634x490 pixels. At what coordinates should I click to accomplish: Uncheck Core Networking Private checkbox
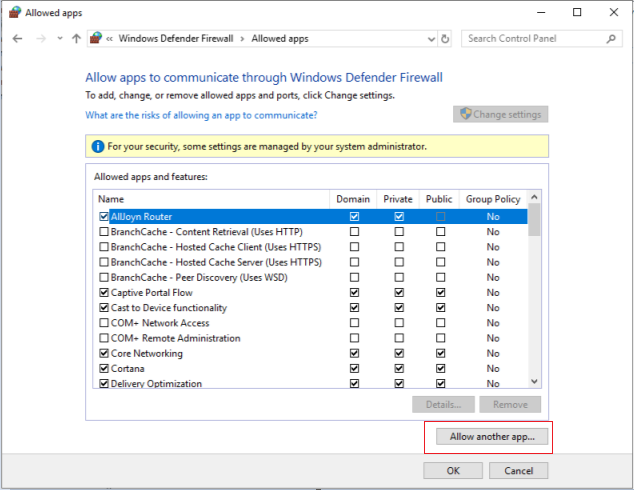tap(399, 353)
